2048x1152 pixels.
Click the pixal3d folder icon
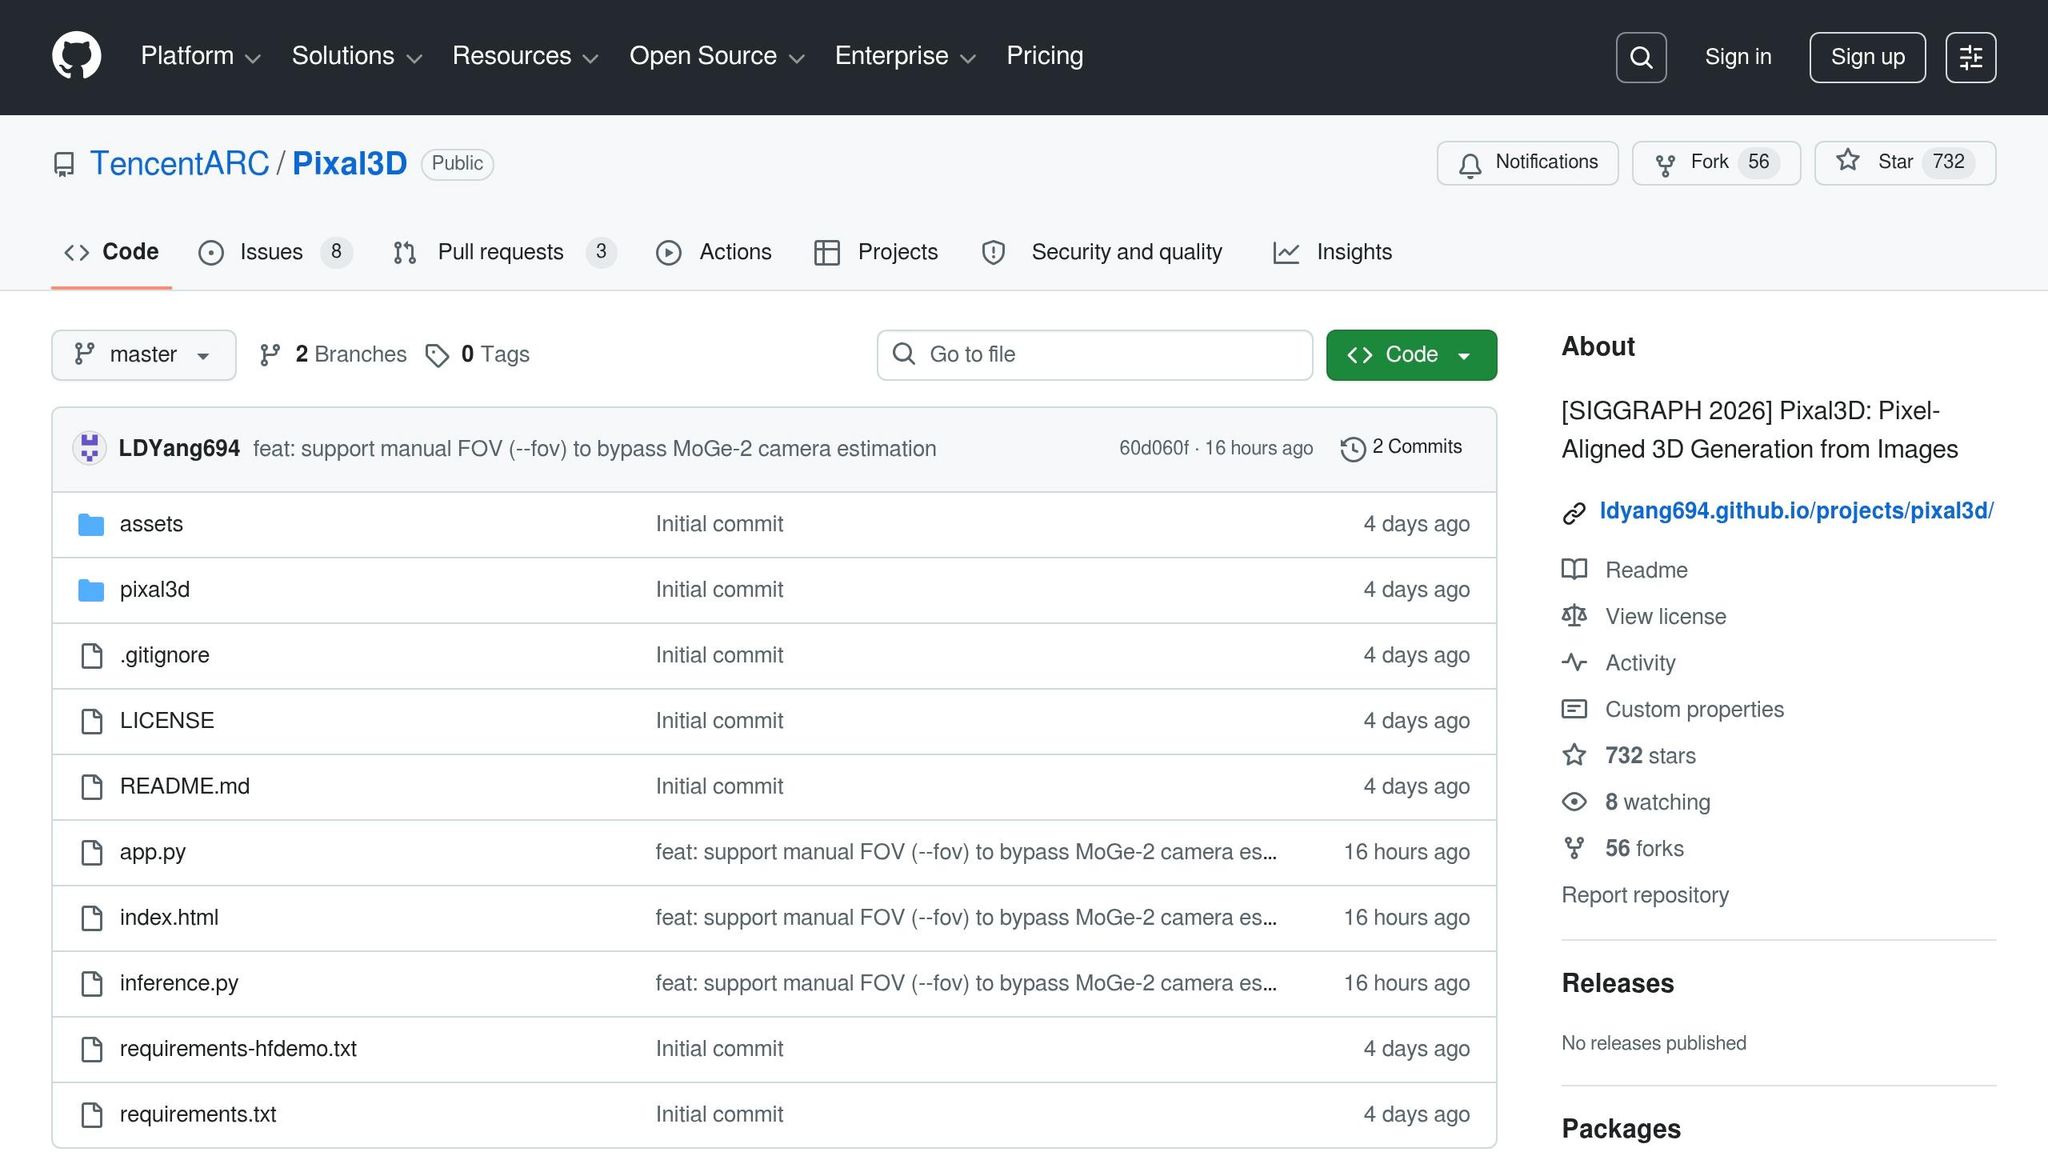(91, 590)
